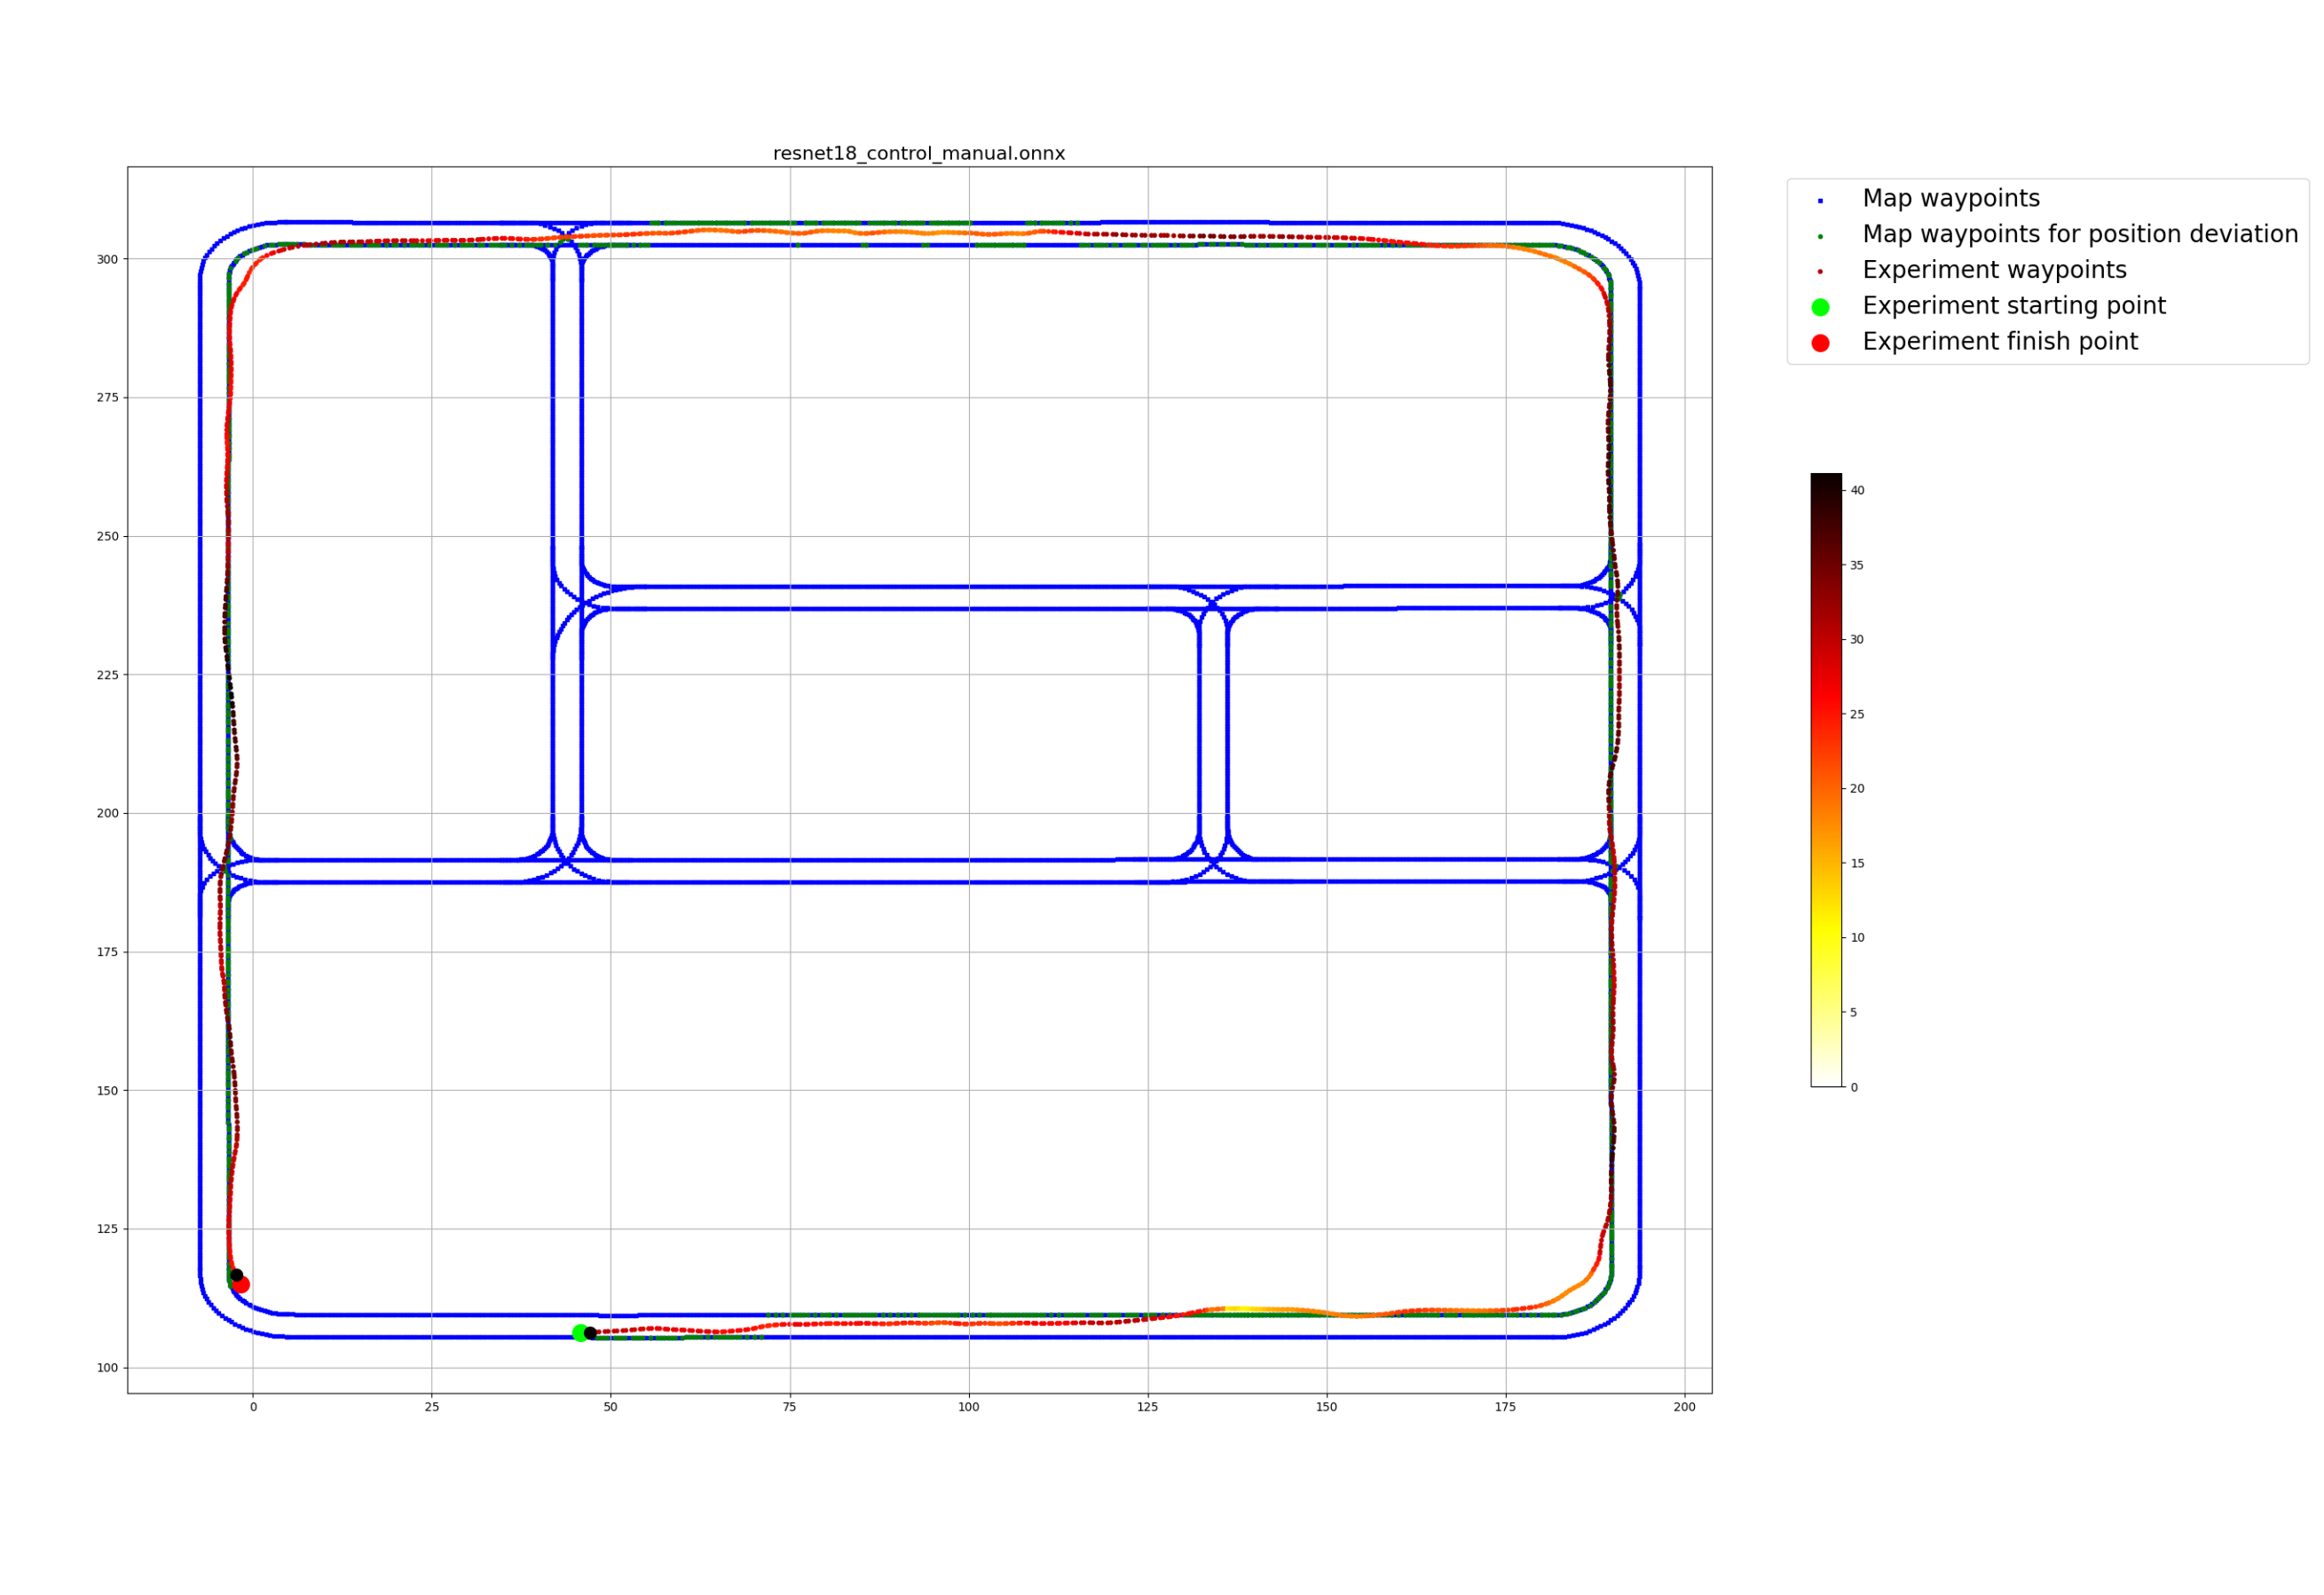Click 'Map waypoints for position deviation' legend entry
Viewport: 2324px width, 1595px height.
pyautogui.click(x=2080, y=234)
